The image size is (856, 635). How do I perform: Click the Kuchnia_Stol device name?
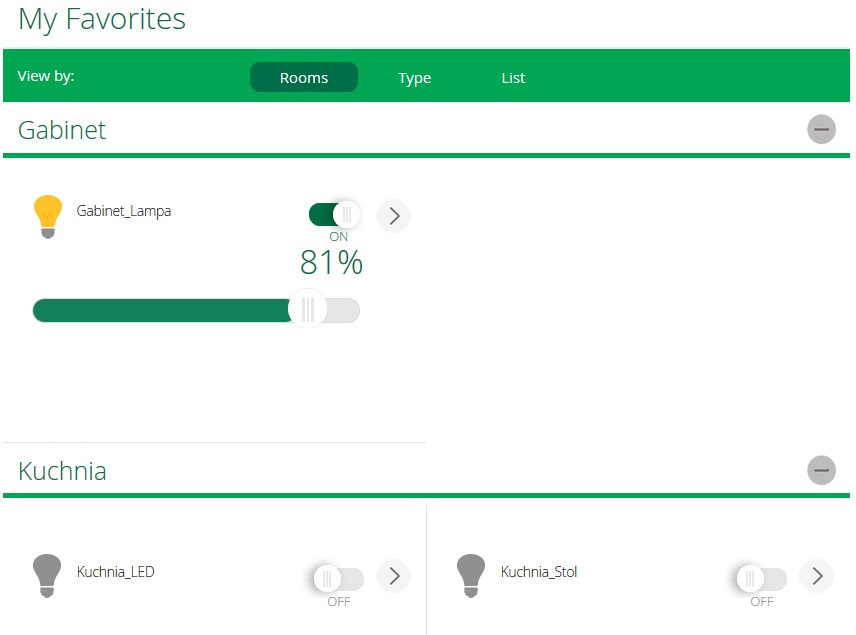click(539, 572)
